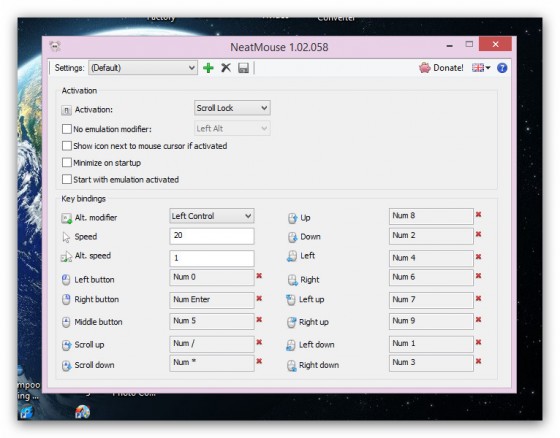Click the desktop shortcut icon below NeatMouse window
The image size is (560, 438).
click(82, 412)
